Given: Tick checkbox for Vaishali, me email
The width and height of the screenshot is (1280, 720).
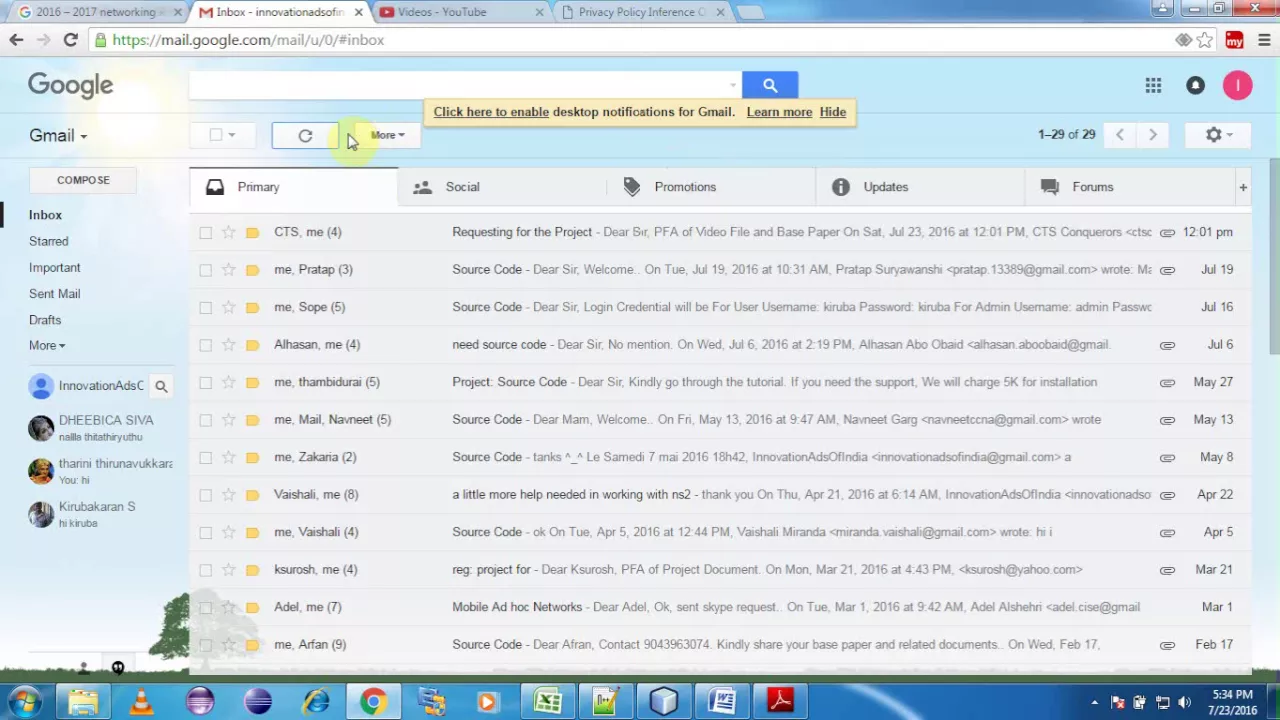Looking at the screenshot, I should [x=205, y=495].
